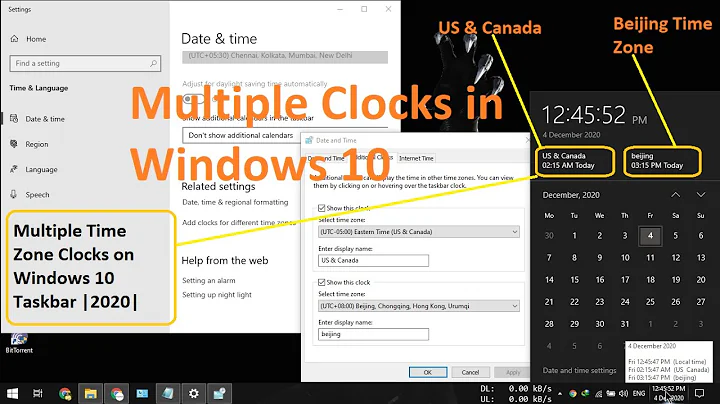The height and width of the screenshot is (404, 720).
Task: Open the notepad-style app on the taskbar
Action: click(168, 393)
